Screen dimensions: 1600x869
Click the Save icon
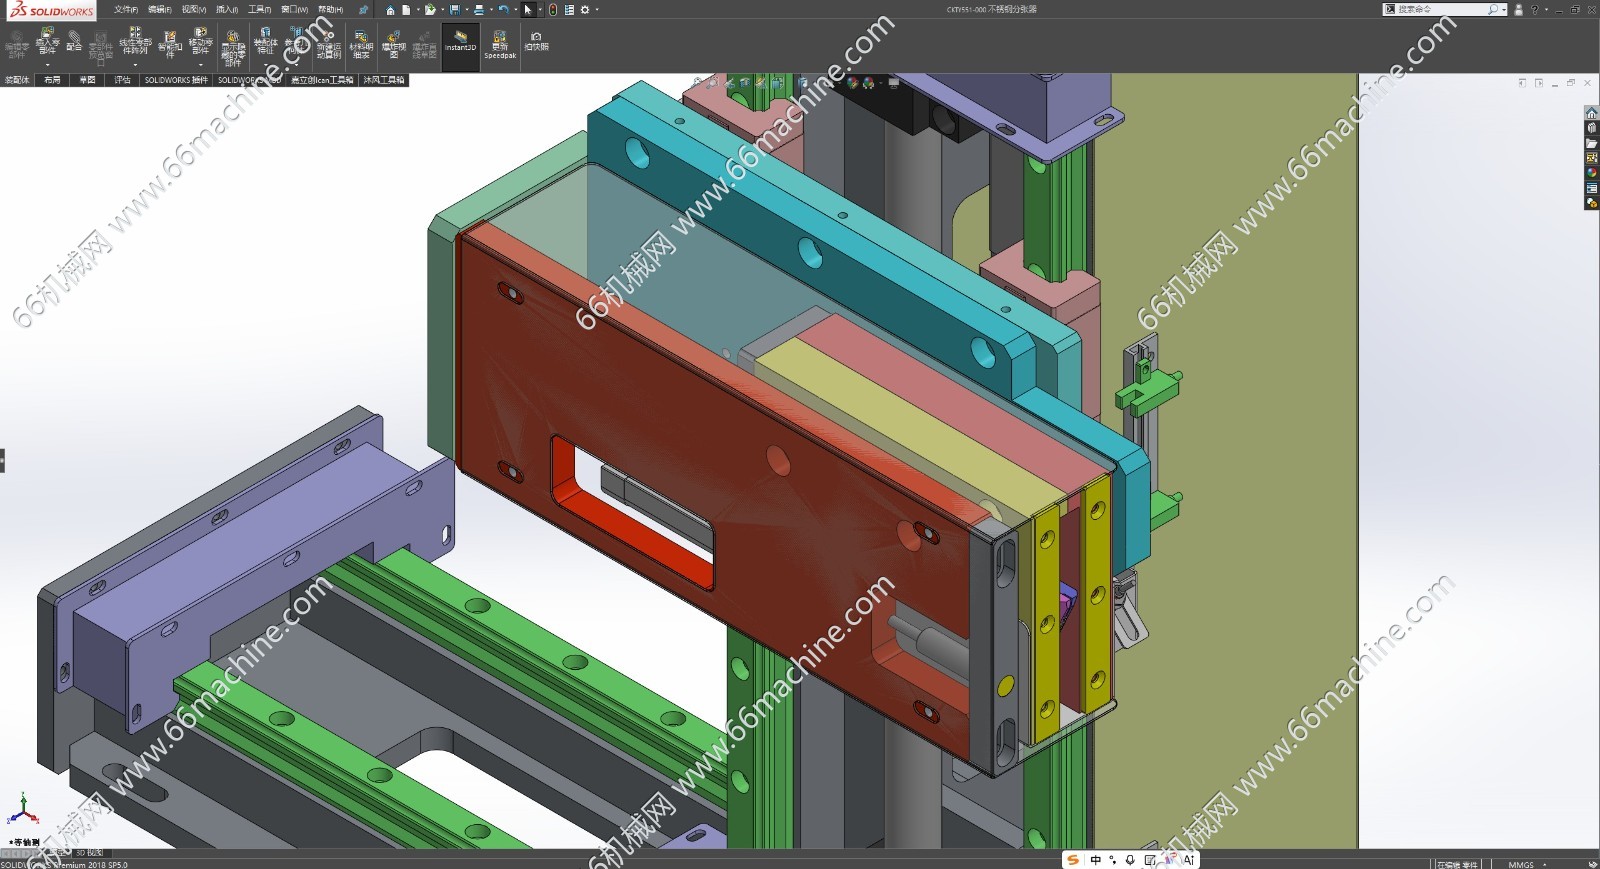[x=455, y=10]
